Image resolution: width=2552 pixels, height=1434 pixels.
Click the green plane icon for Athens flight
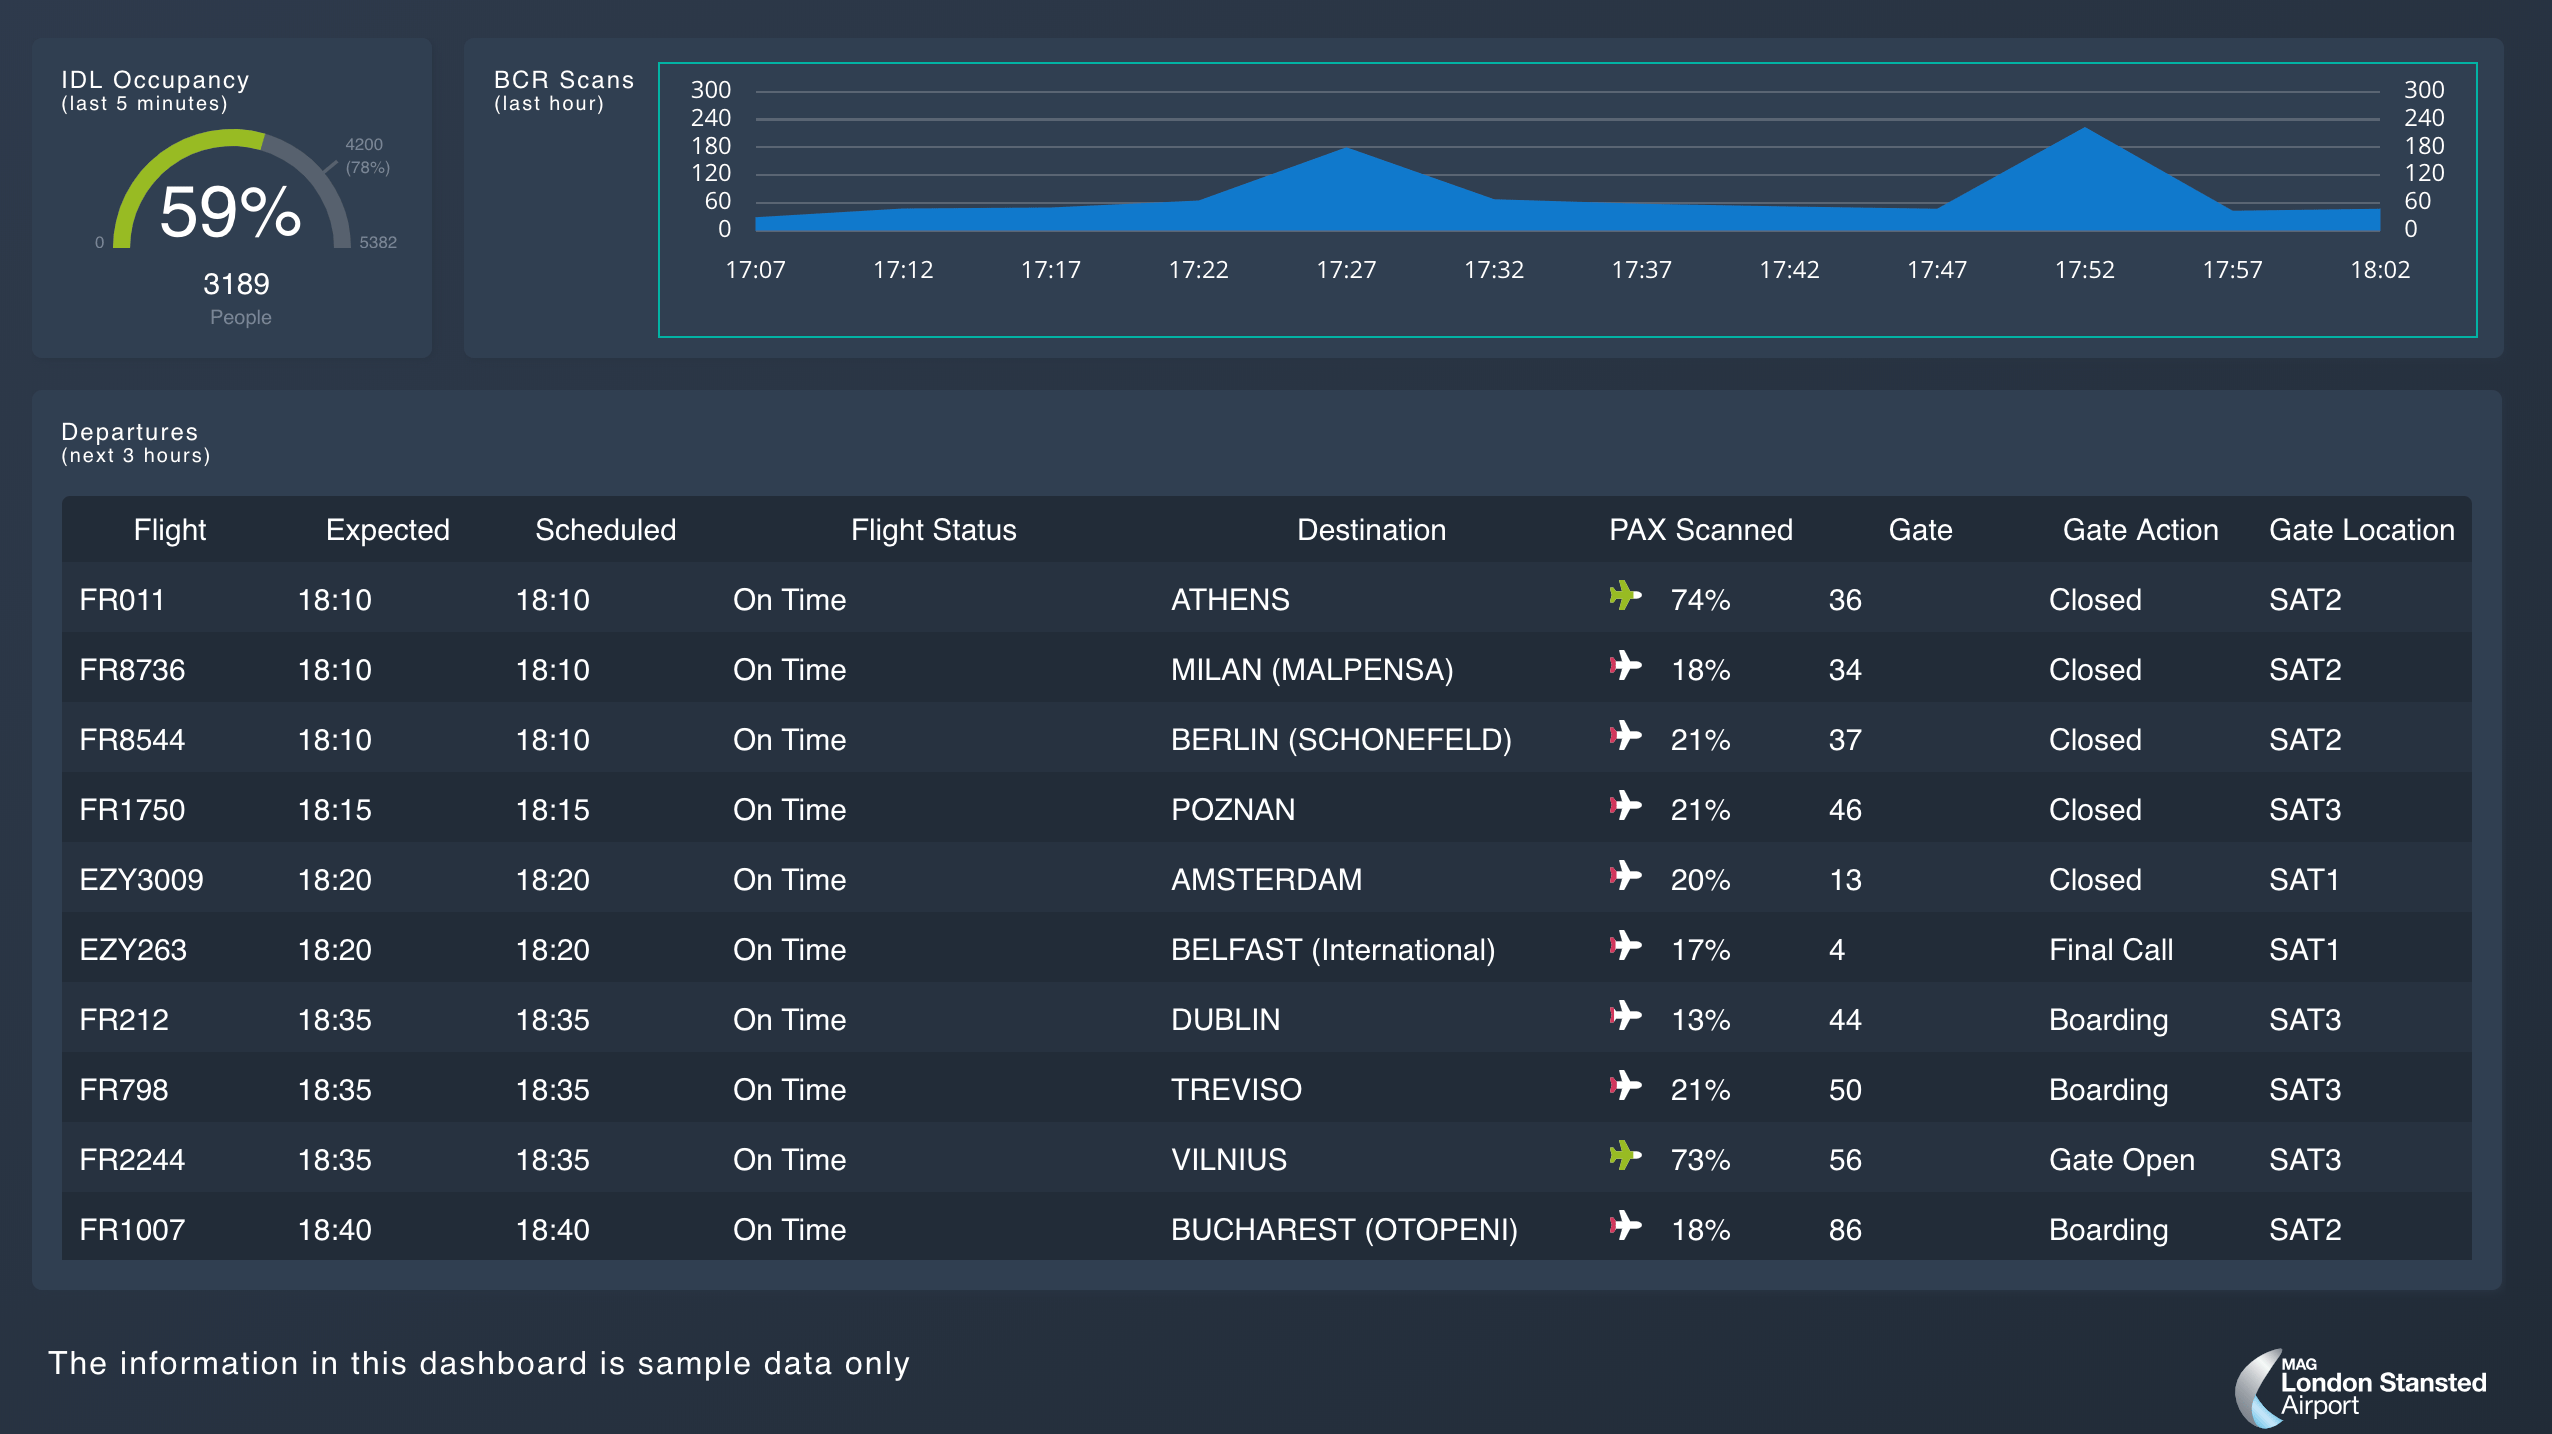pyautogui.click(x=1625, y=596)
